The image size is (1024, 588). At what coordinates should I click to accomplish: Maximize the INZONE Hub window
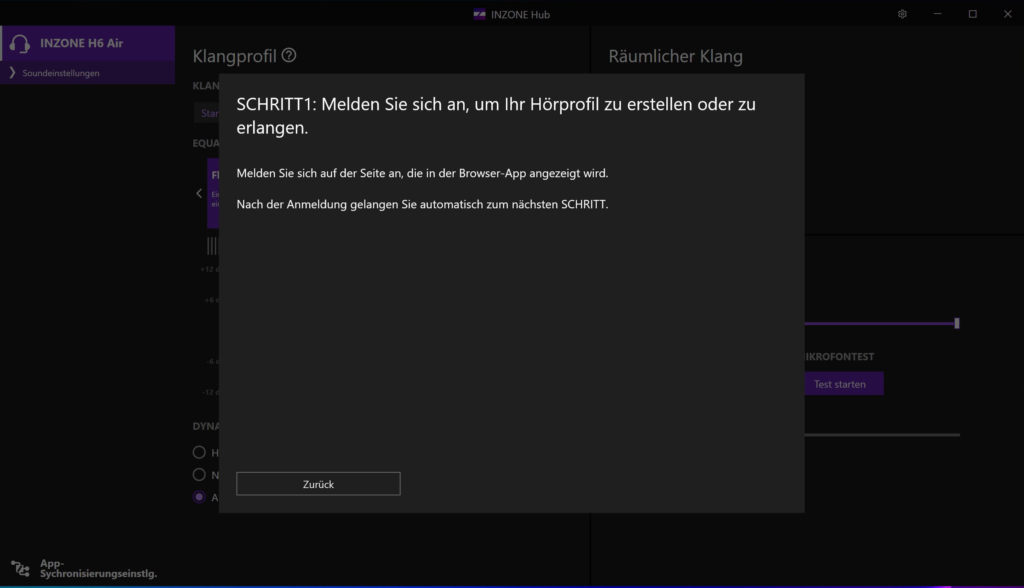(972, 14)
